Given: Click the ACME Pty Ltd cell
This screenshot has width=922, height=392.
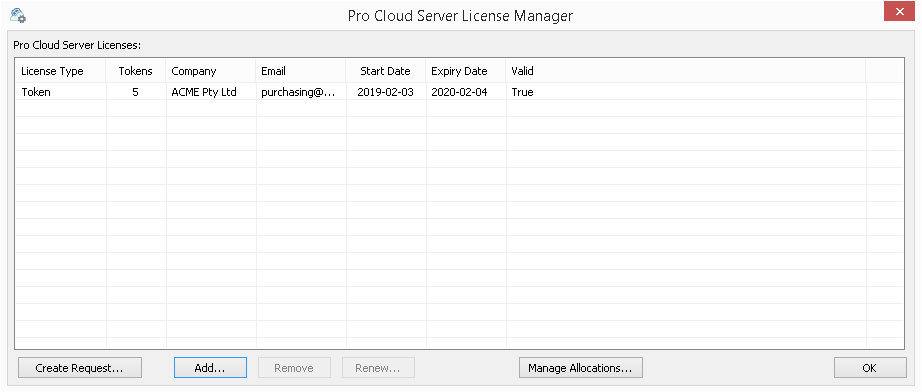Looking at the screenshot, I should point(211,92).
